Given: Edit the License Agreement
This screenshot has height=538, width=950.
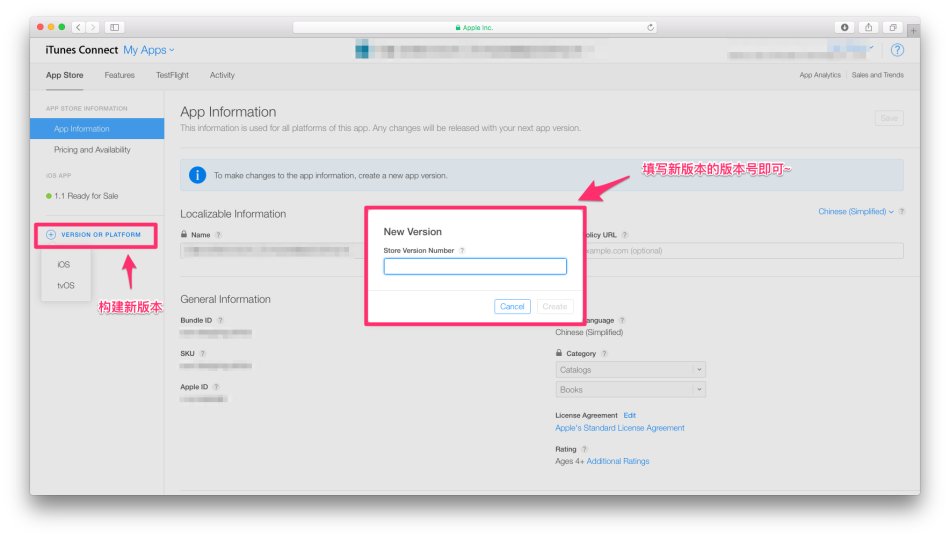Looking at the screenshot, I should pos(629,416).
